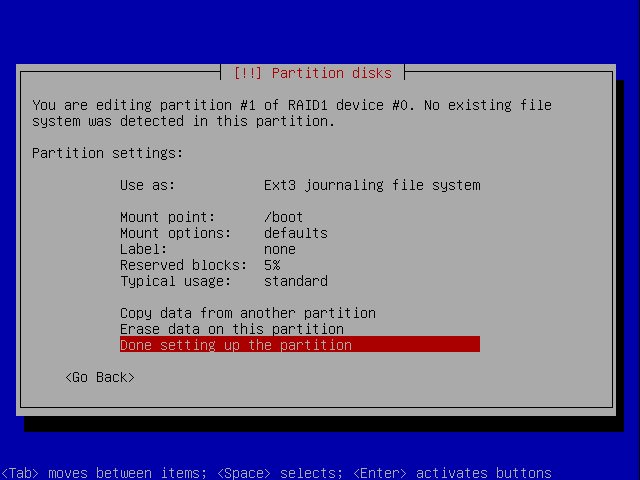Select 'Erase data on this partition'
The width and height of the screenshot is (640, 480).
pos(300,329)
